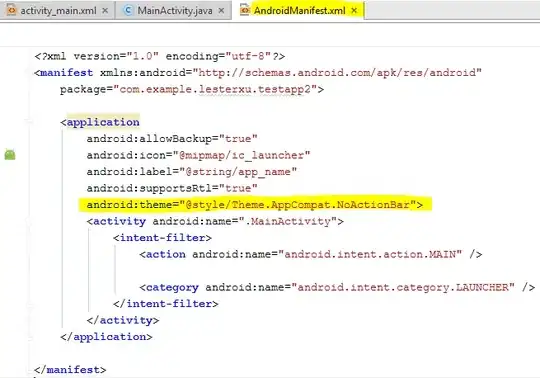This screenshot has height=378, width=540.
Task: Click the .MainActivity activity name
Action: click(287, 221)
